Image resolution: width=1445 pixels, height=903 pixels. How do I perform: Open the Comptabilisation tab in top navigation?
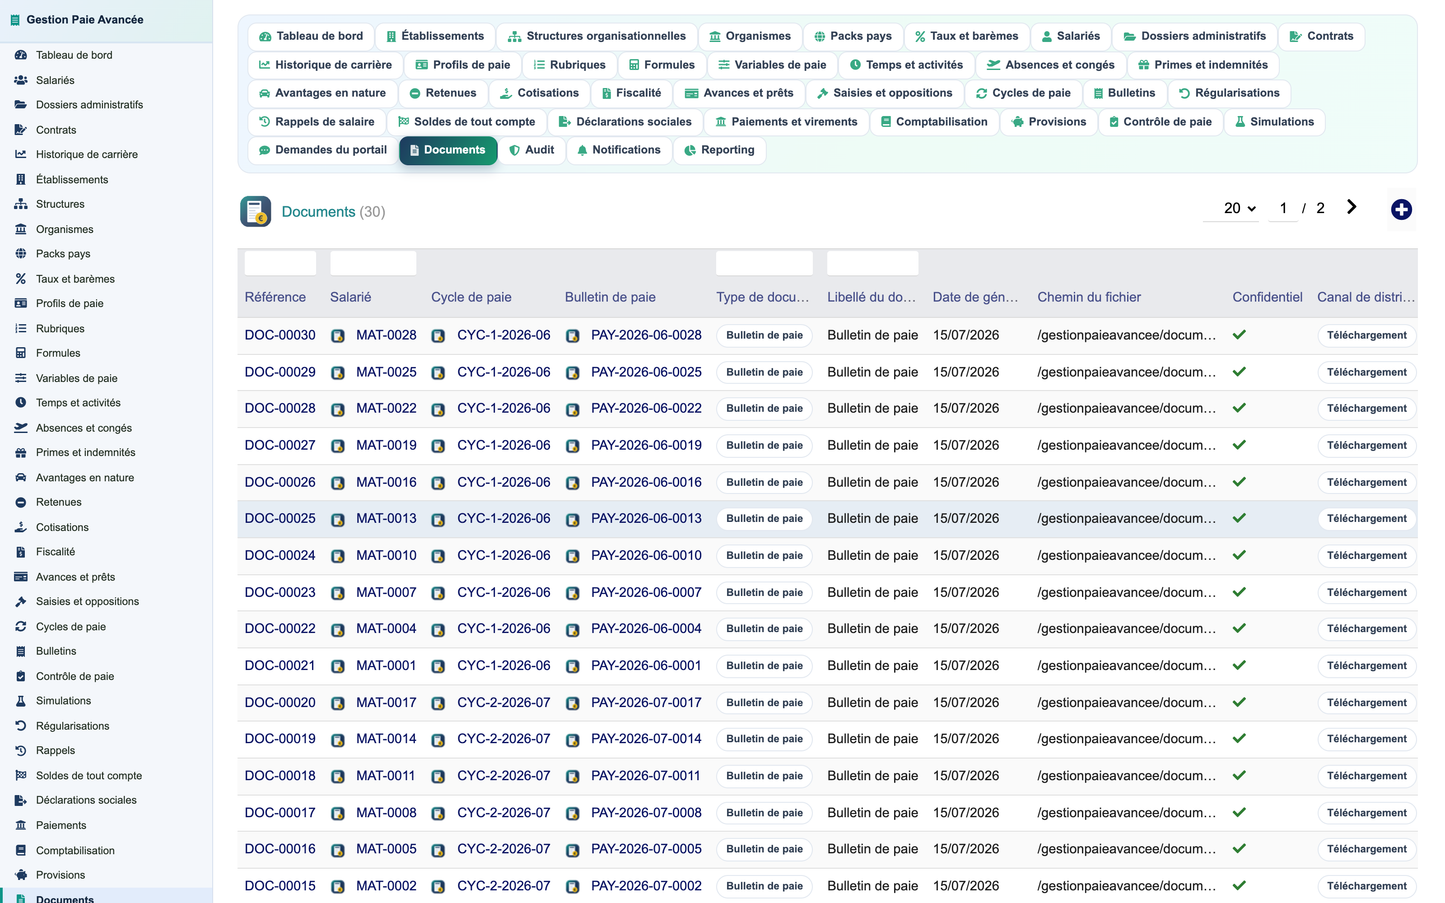tap(933, 122)
